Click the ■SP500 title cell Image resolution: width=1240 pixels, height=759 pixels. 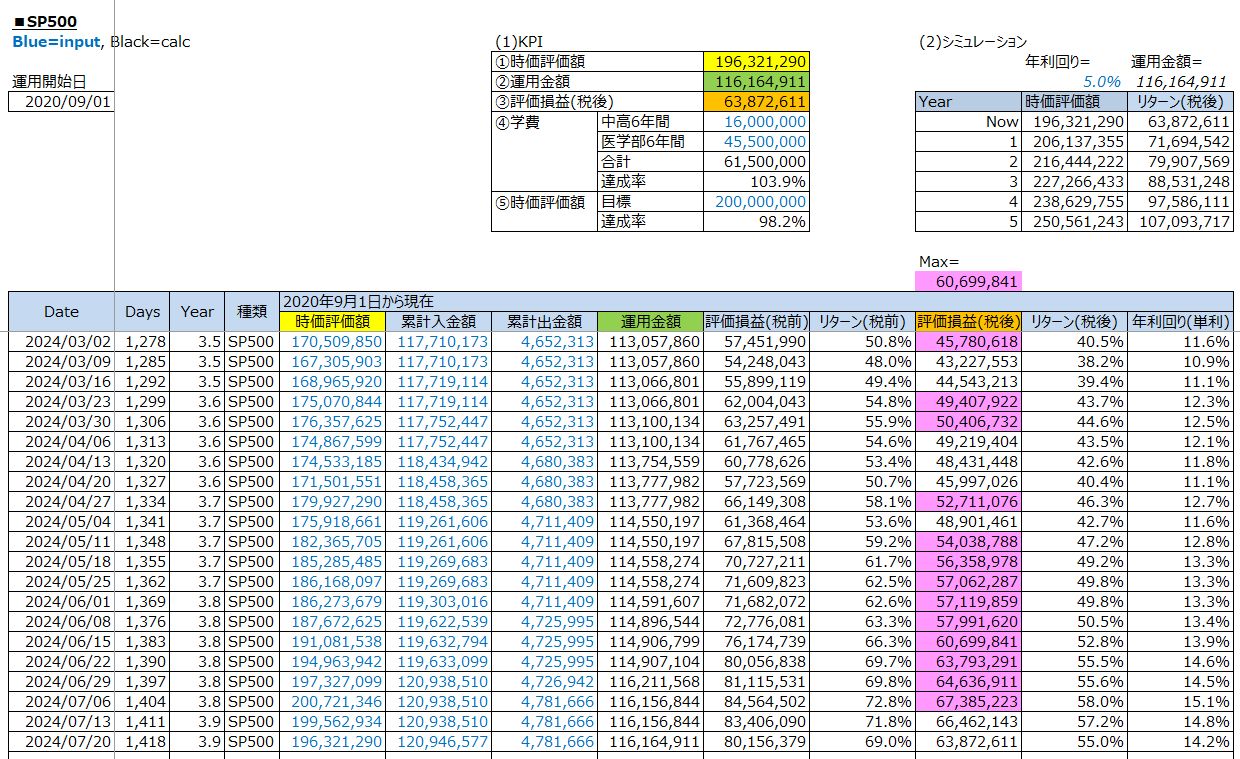click(x=45, y=21)
